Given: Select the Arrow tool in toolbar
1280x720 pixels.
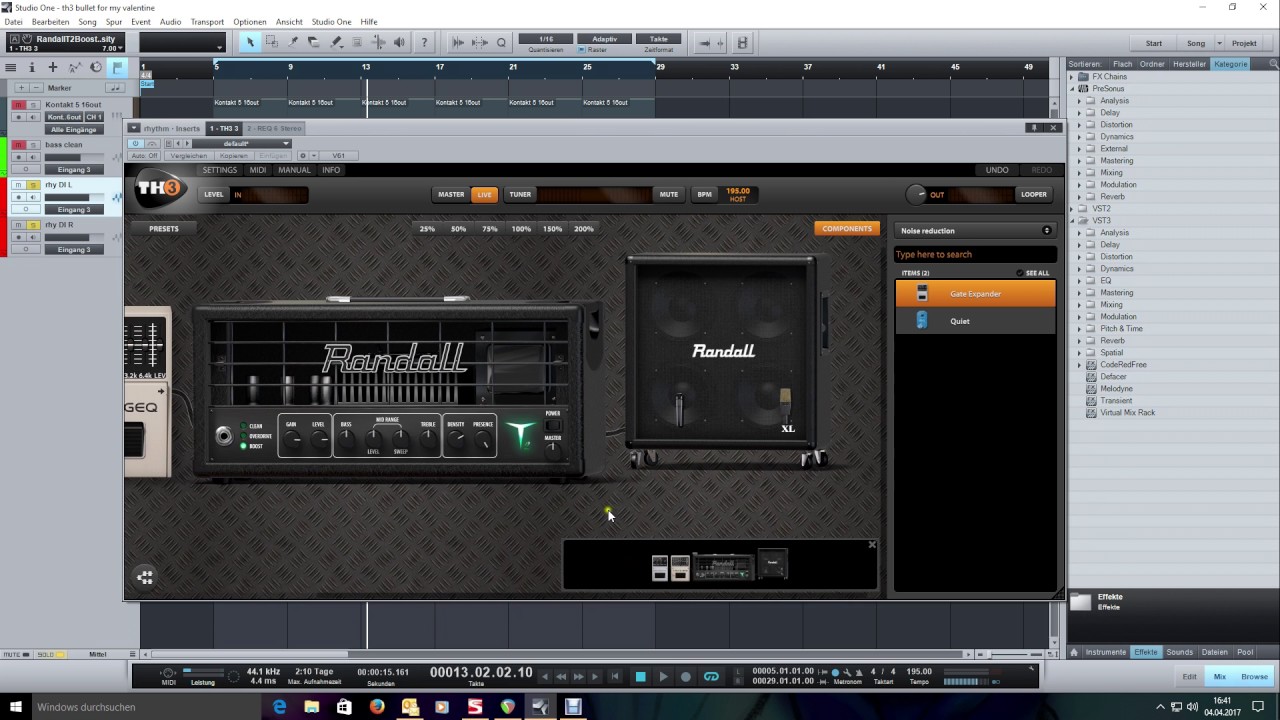Looking at the screenshot, I should click(x=250, y=42).
